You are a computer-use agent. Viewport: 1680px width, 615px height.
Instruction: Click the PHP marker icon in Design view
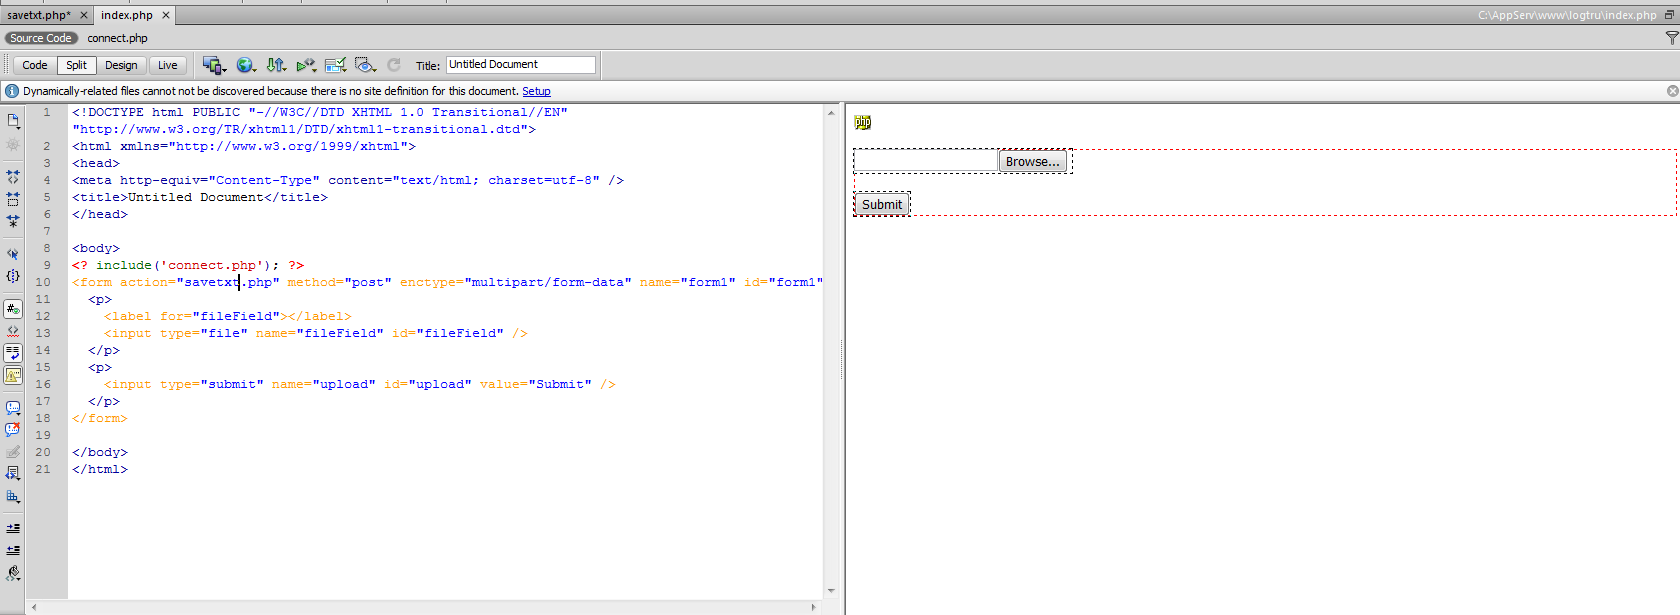click(x=863, y=123)
